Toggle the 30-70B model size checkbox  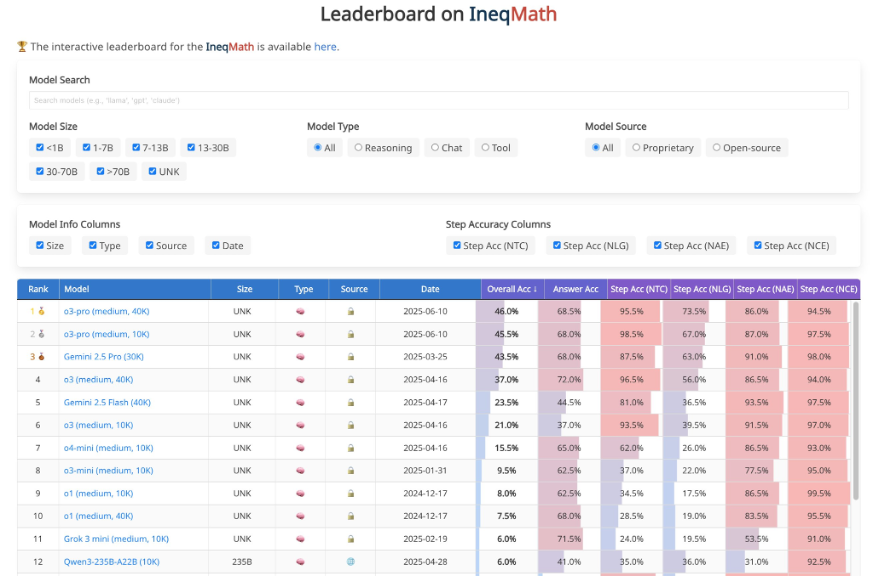(40, 171)
